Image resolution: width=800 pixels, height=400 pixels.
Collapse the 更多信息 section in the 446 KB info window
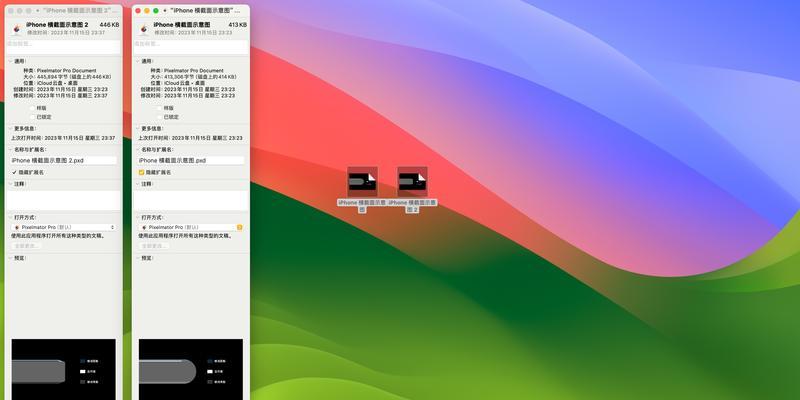tap(10, 129)
